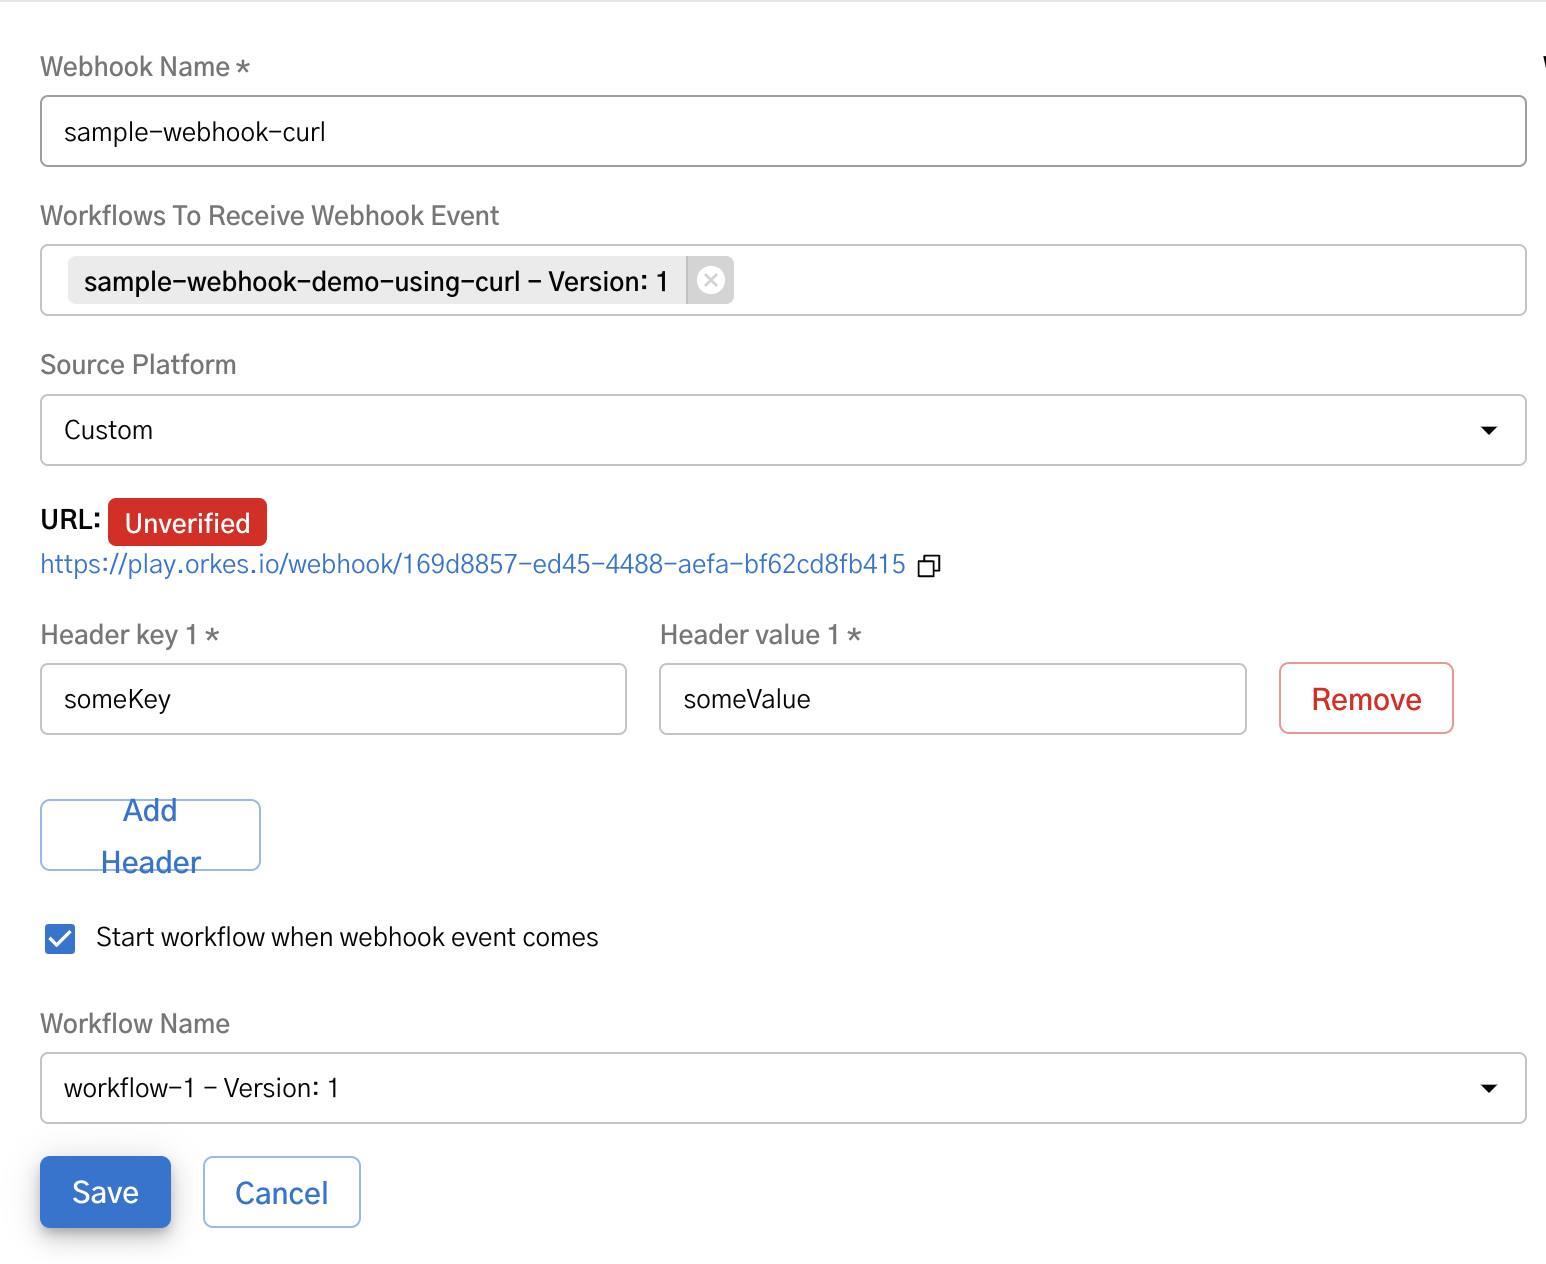Expand the Source Platform Custom dropdown
Image resolution: width=1546 pixels, height=1264 pixels.
(1489, 430)
